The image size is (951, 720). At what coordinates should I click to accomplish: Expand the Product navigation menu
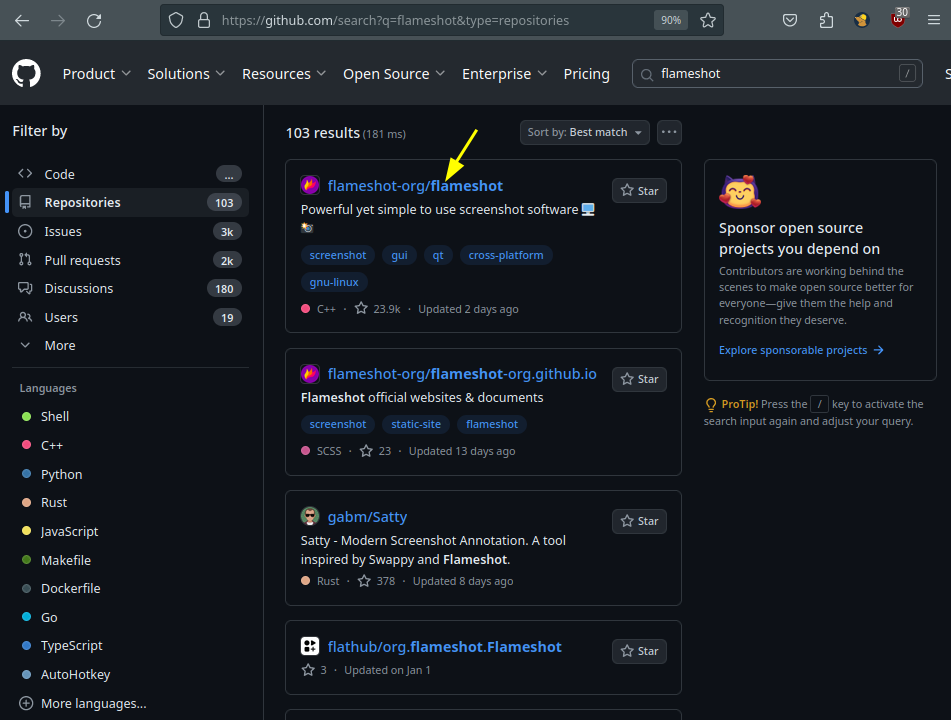click(96, 74)
